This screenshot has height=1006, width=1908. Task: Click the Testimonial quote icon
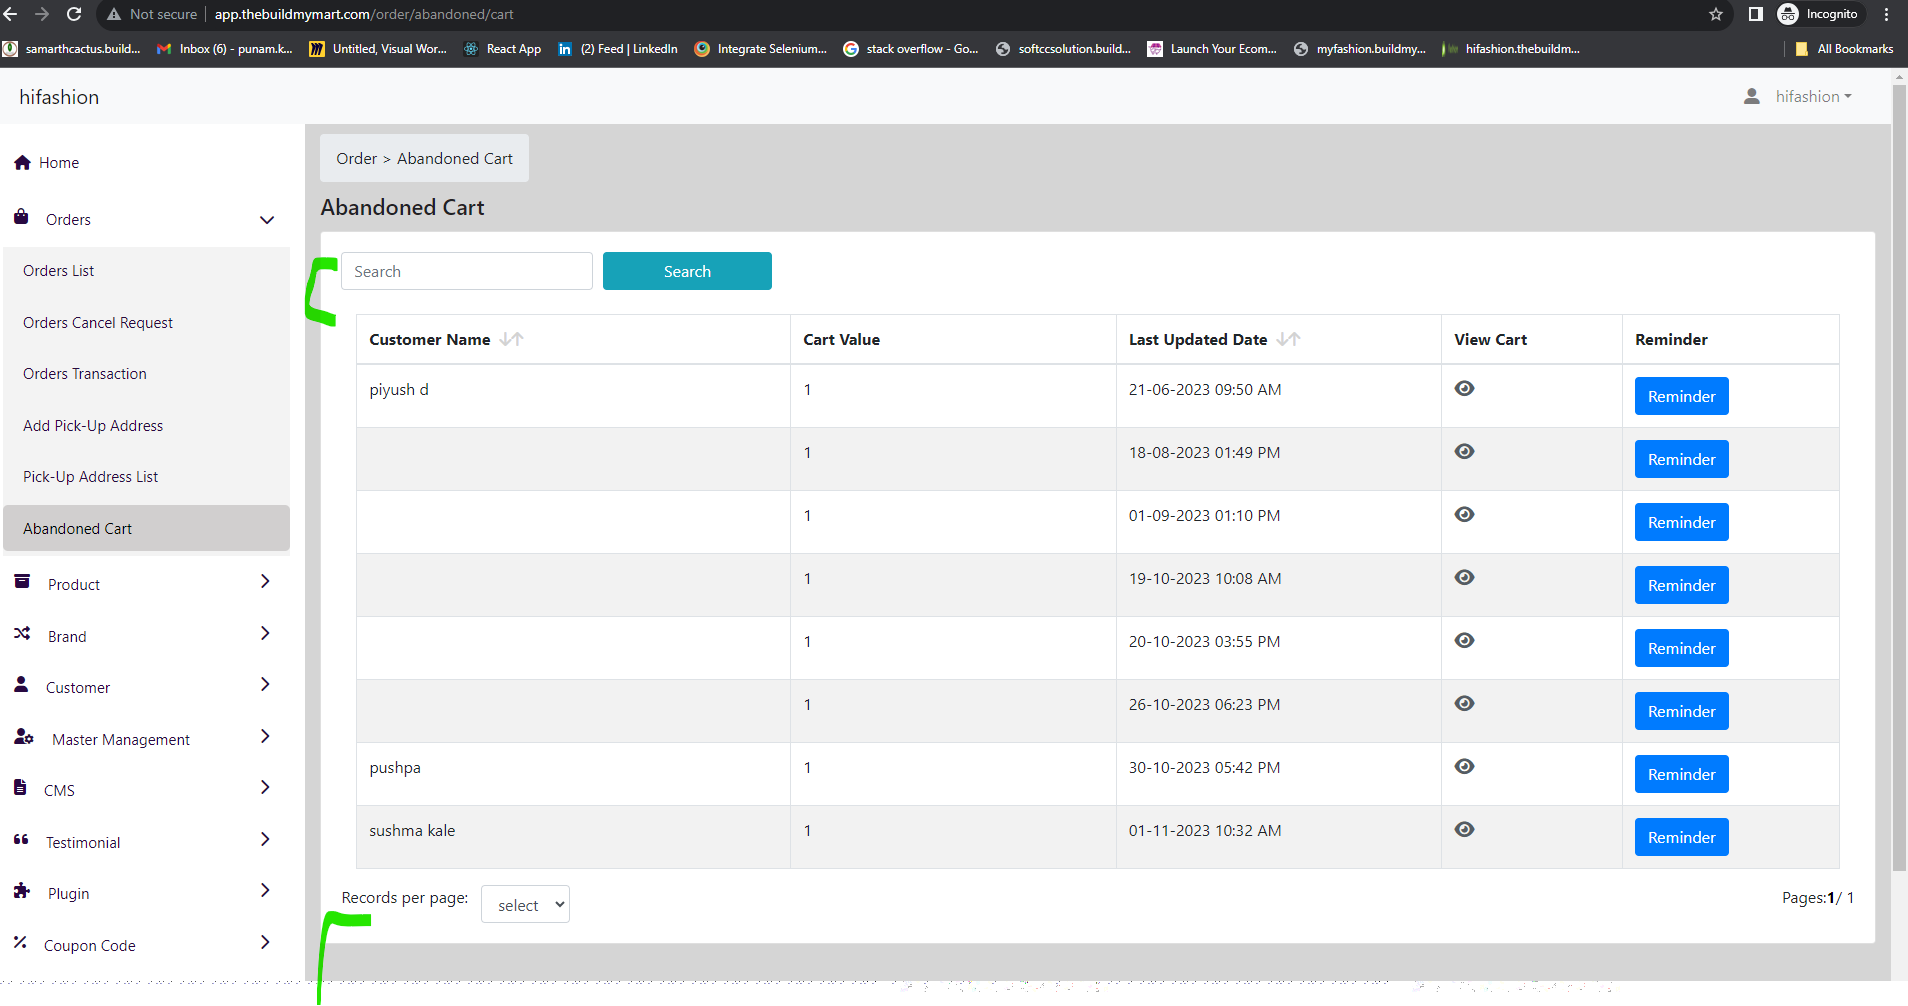coord(21,840)
